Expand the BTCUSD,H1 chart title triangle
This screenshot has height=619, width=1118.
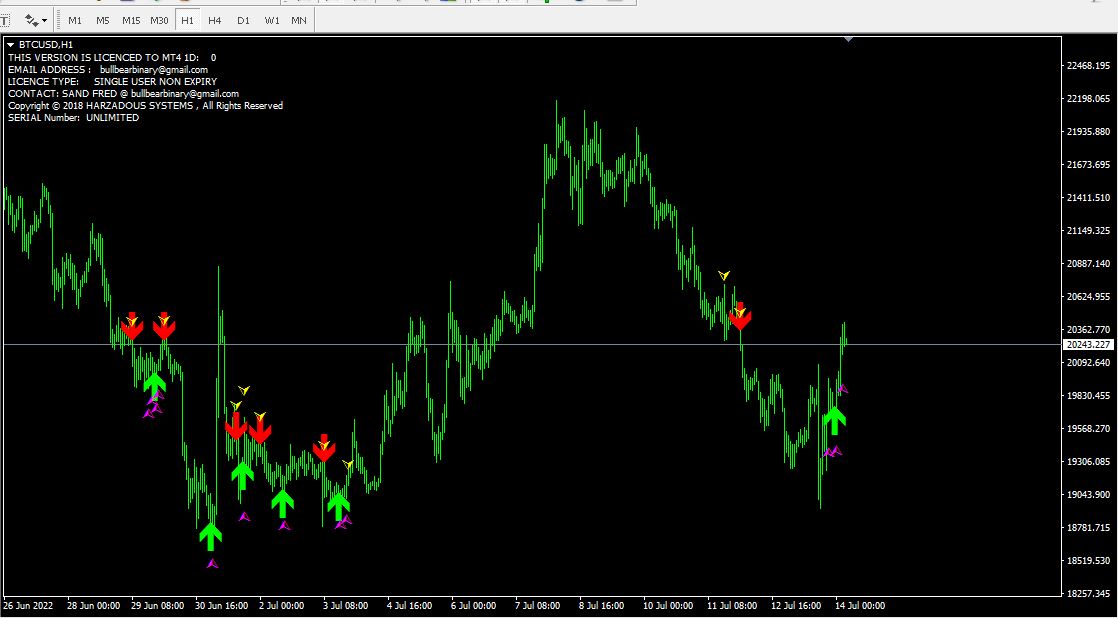[11, 45]
